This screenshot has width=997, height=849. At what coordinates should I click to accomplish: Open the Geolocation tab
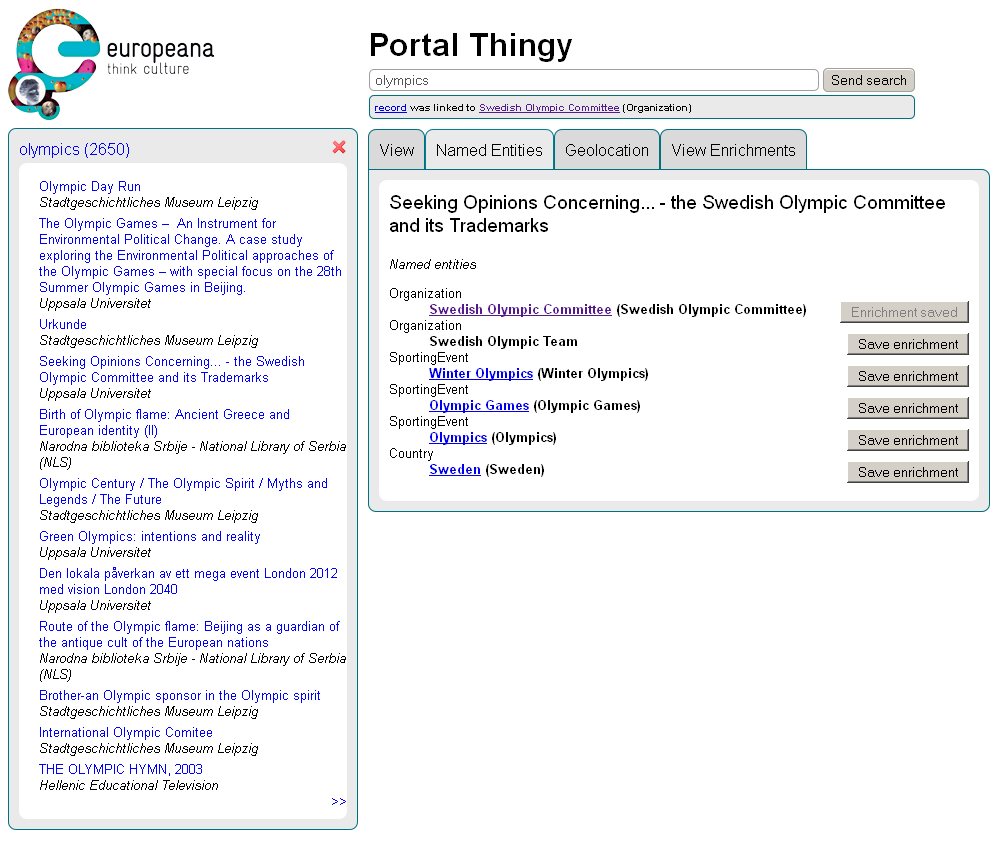[606, 151]
